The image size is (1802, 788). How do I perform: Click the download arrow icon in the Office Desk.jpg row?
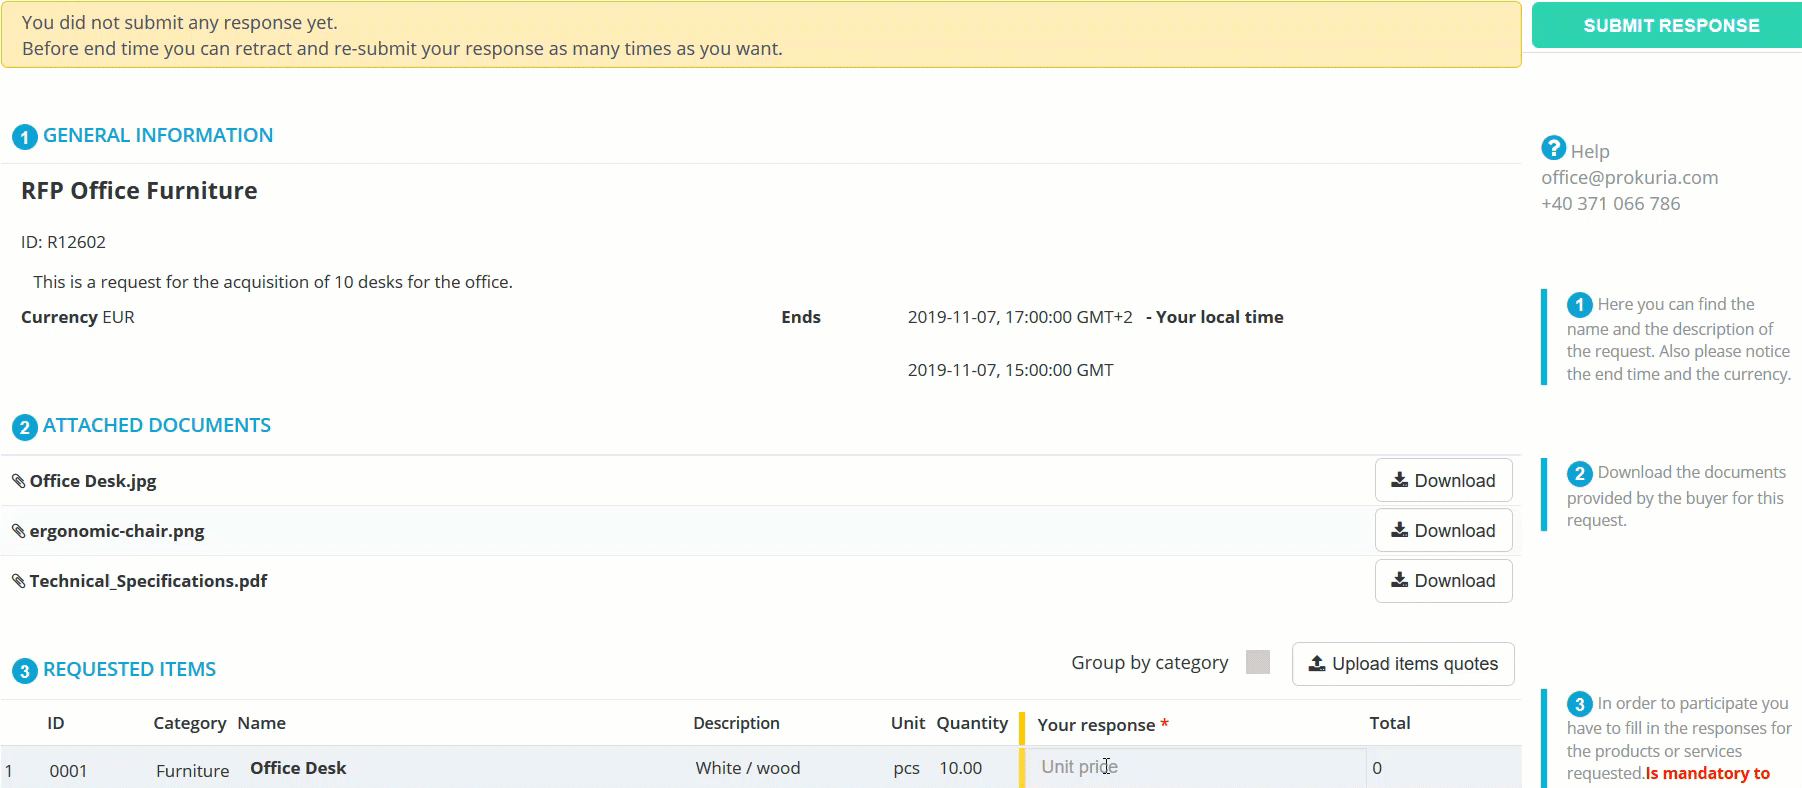(x=1400, y=480)
